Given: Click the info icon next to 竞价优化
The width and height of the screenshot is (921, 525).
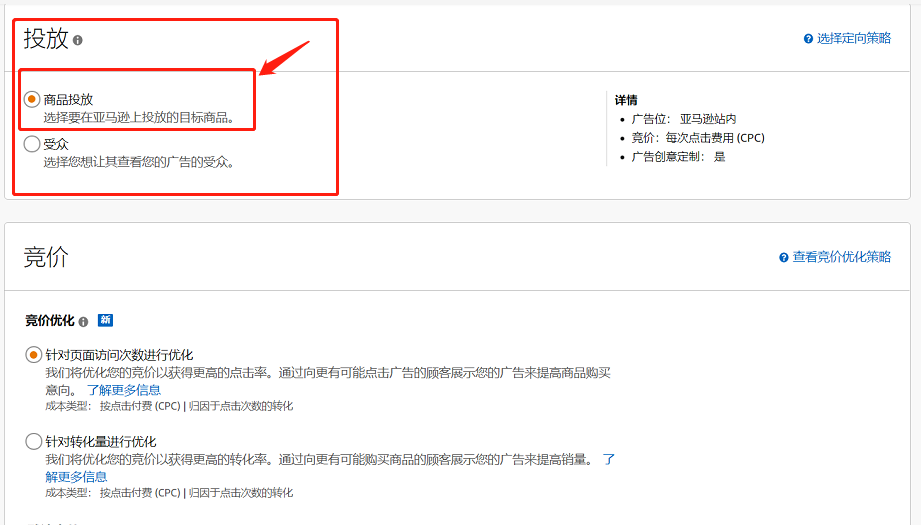Looking at the screenshot, I should coord(83,322).
